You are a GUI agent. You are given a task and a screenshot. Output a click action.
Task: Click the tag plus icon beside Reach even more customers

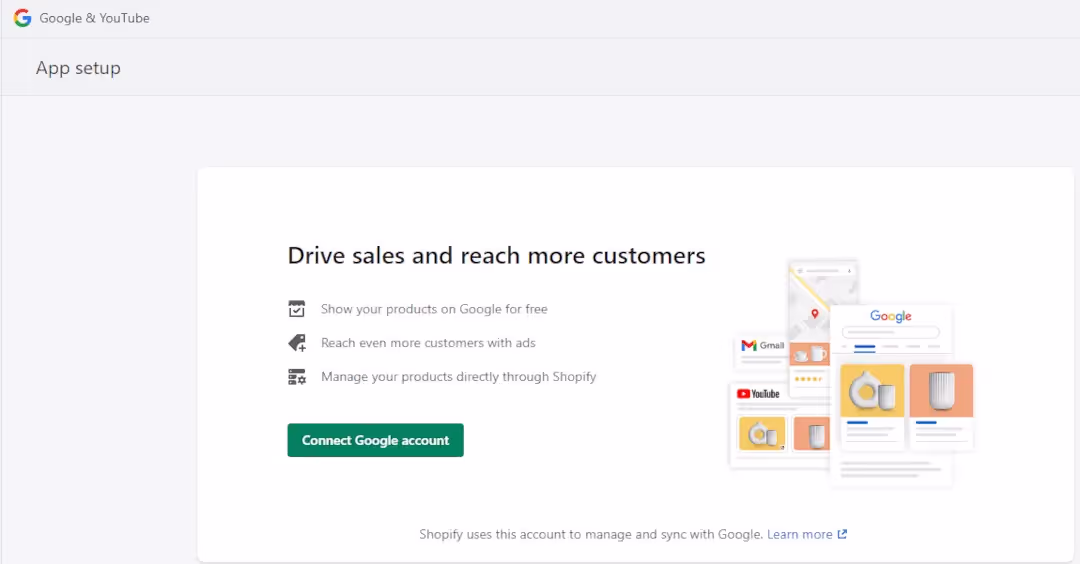(297, 343)
